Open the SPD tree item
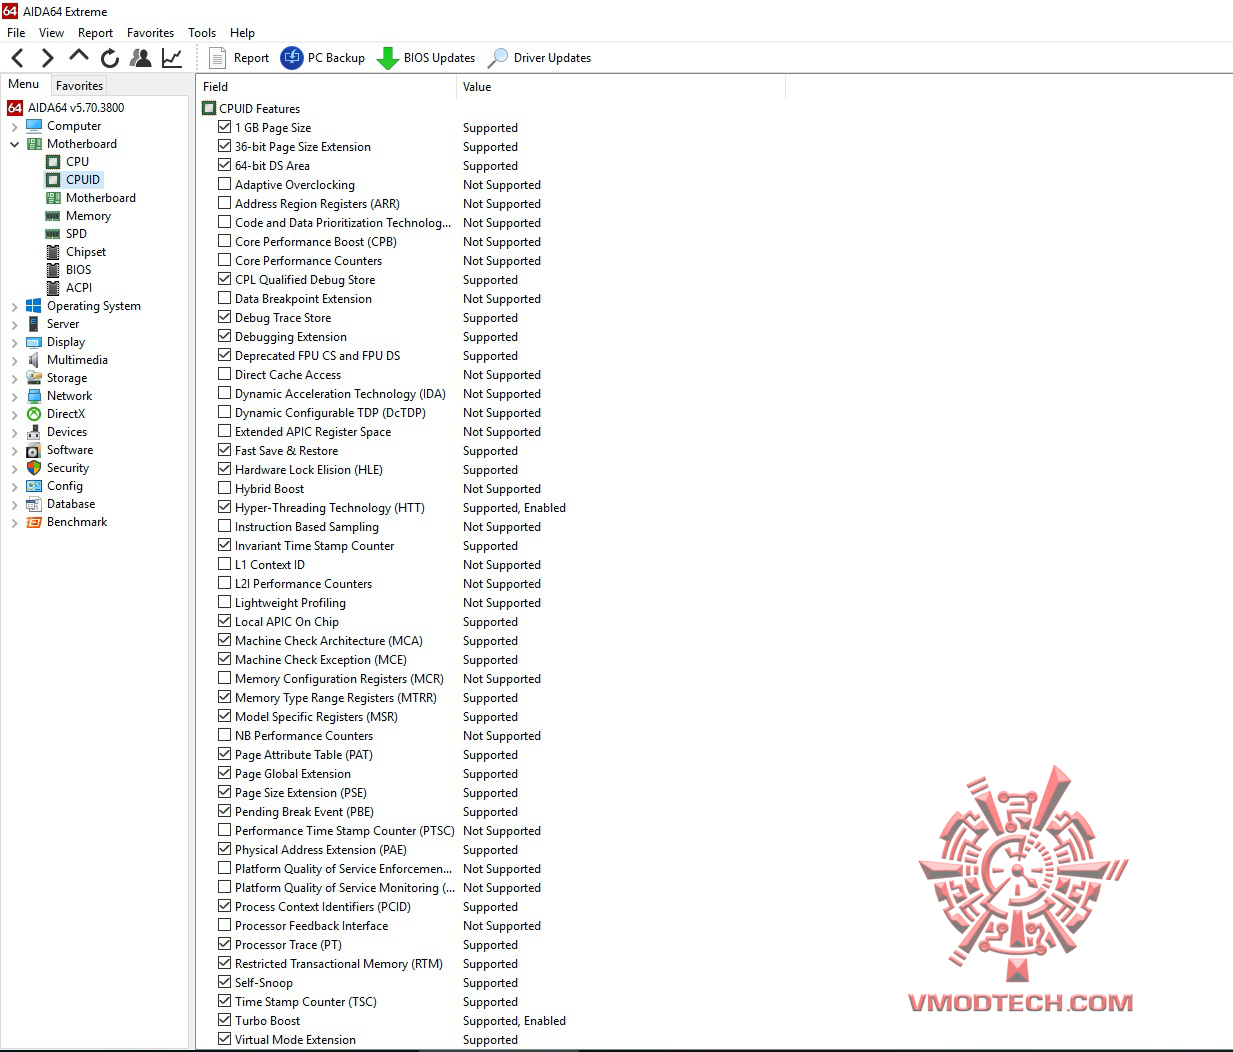Image resolution: width=1233 pixels, height=1052 pixels. tap(76, 234)
